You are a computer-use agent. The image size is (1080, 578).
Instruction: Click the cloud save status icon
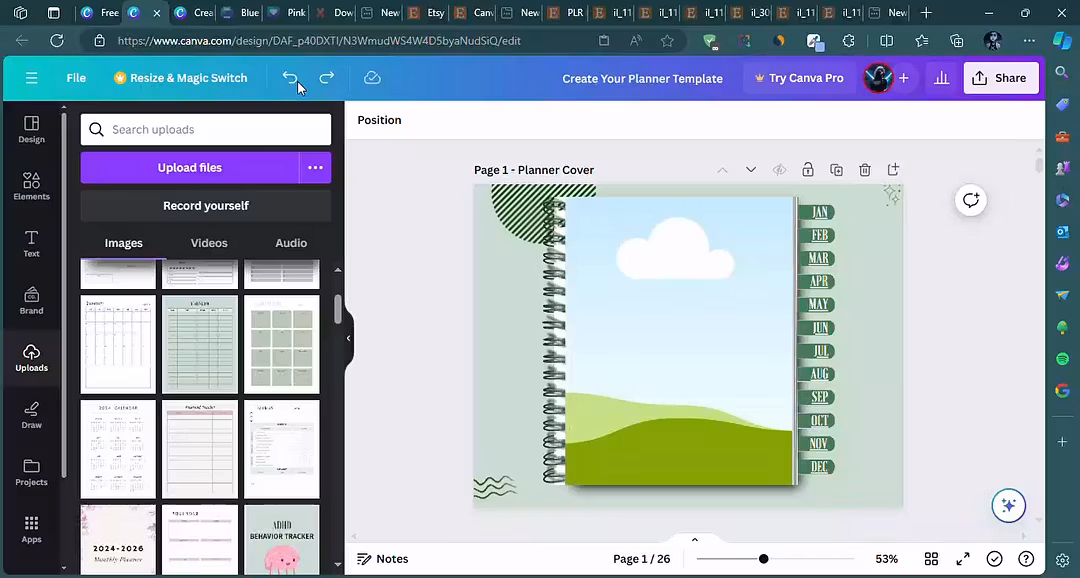tap(372, 78)
